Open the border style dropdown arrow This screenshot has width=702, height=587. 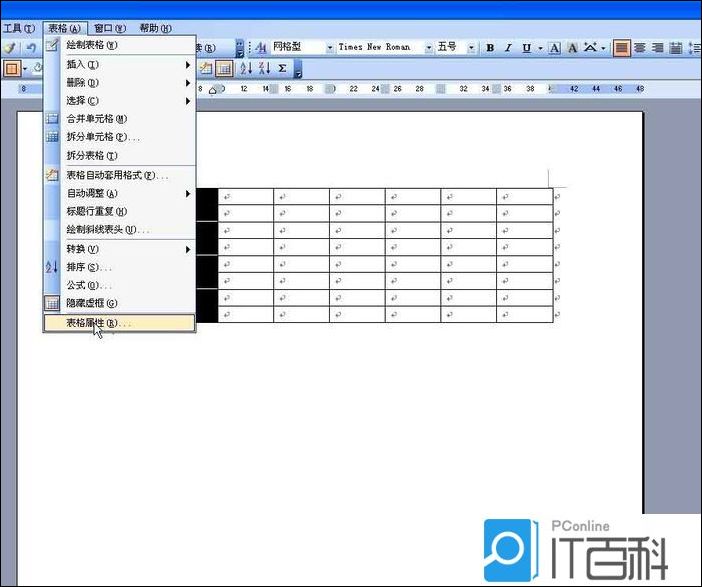click(x=25, y=69)
